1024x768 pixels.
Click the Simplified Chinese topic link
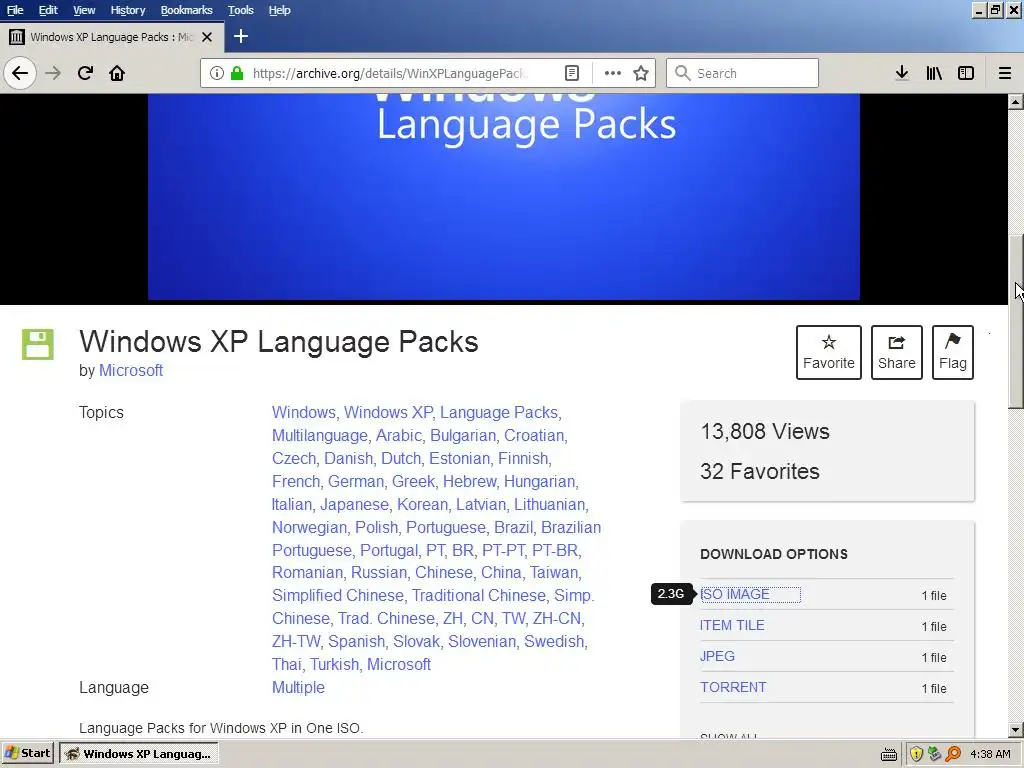(x=338, y=596)
